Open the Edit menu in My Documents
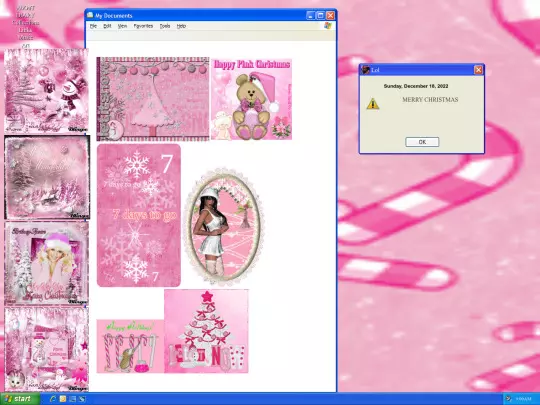 [107, 26]
